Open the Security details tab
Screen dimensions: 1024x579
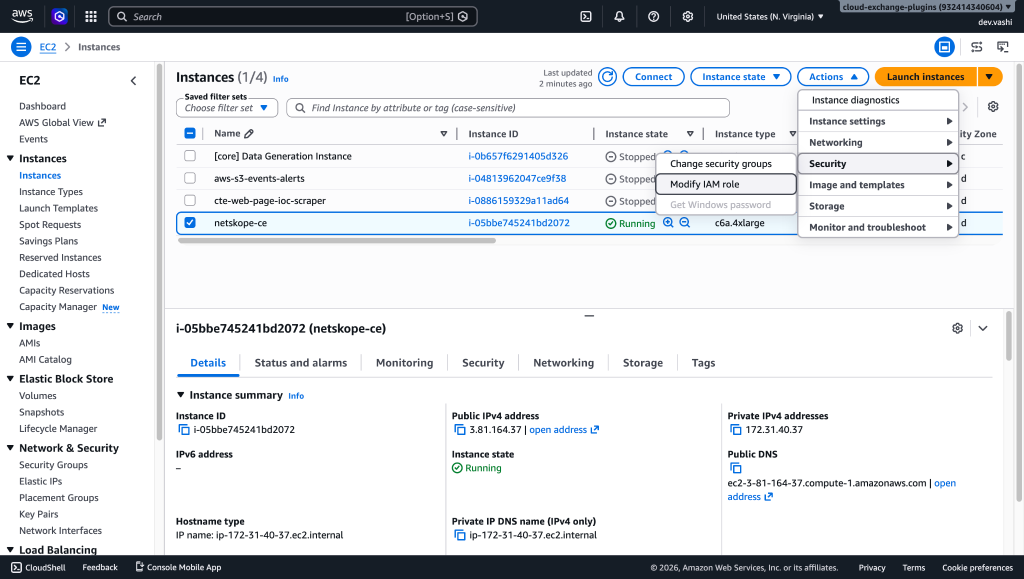pos(483,363)
